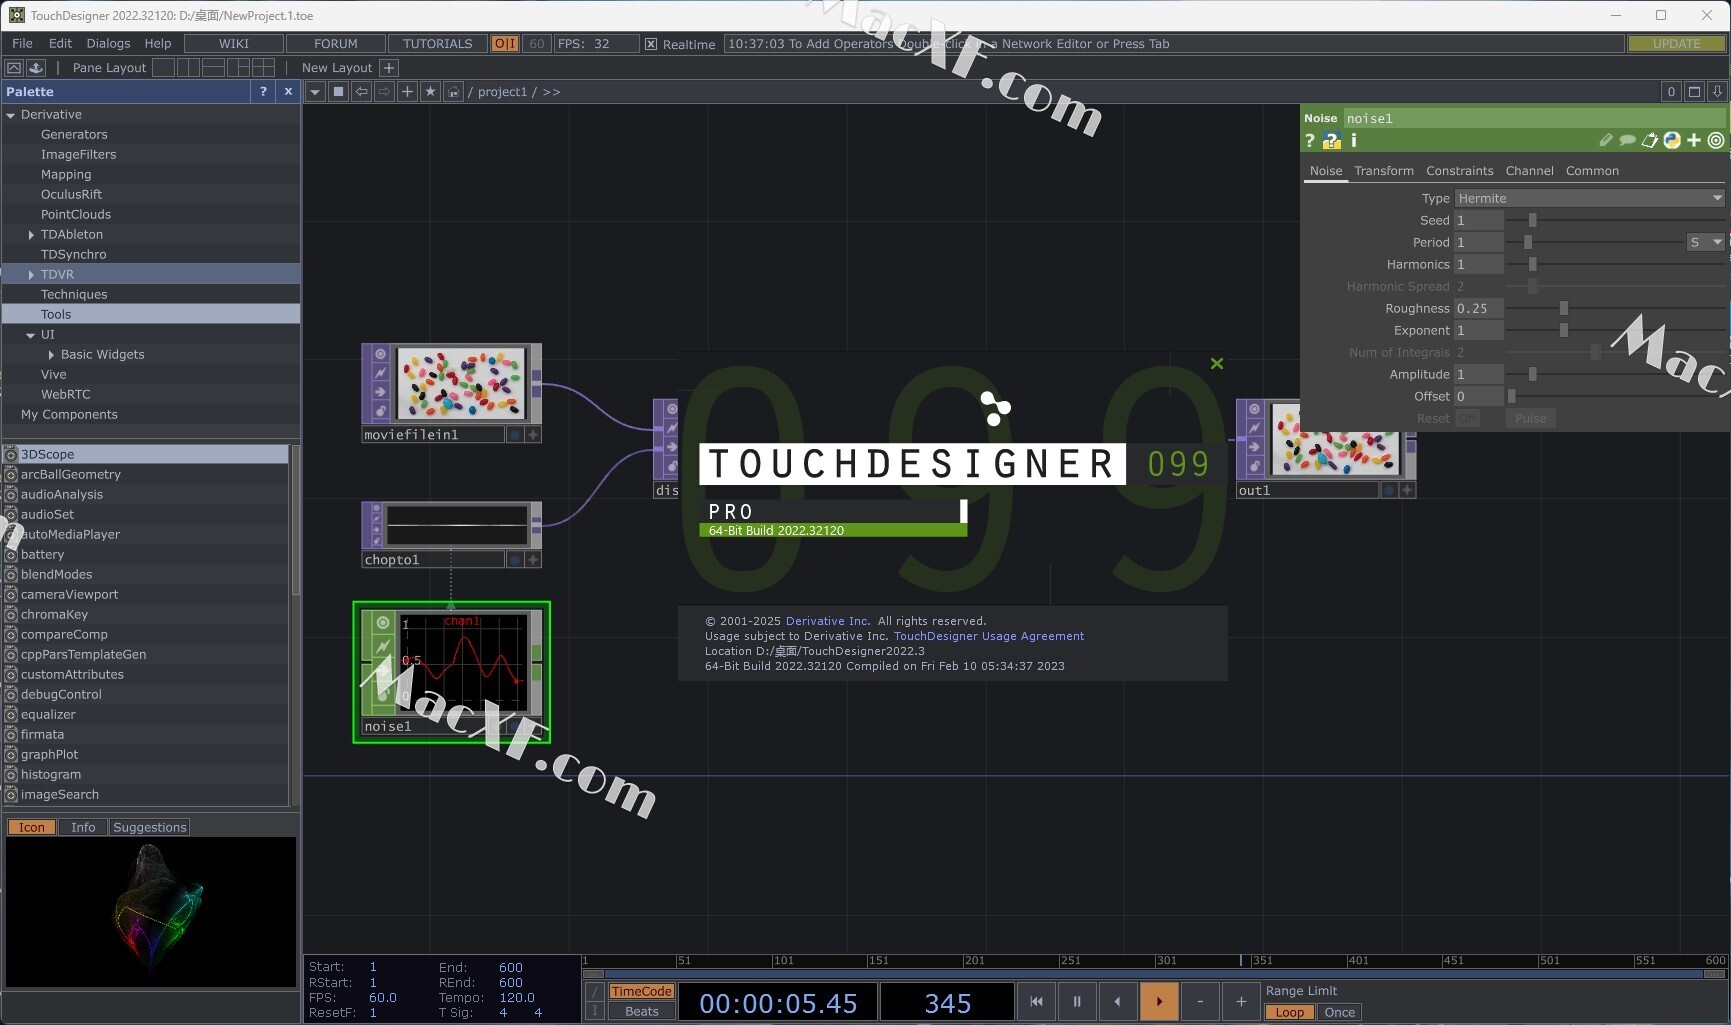Select the four-pane grid layout
Viewport: 1731px width, 1025px height.
(263, 68)
